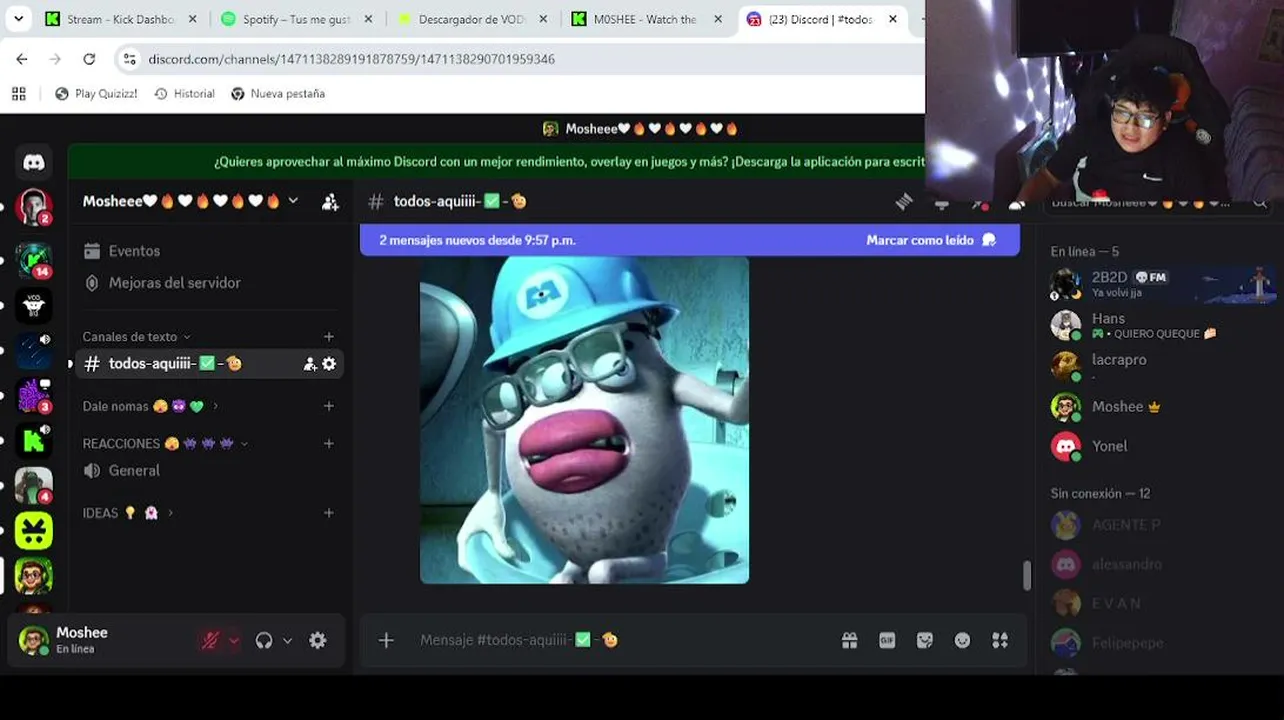
Task: Create a channel in Canales de texto
Action: (329, 337)
